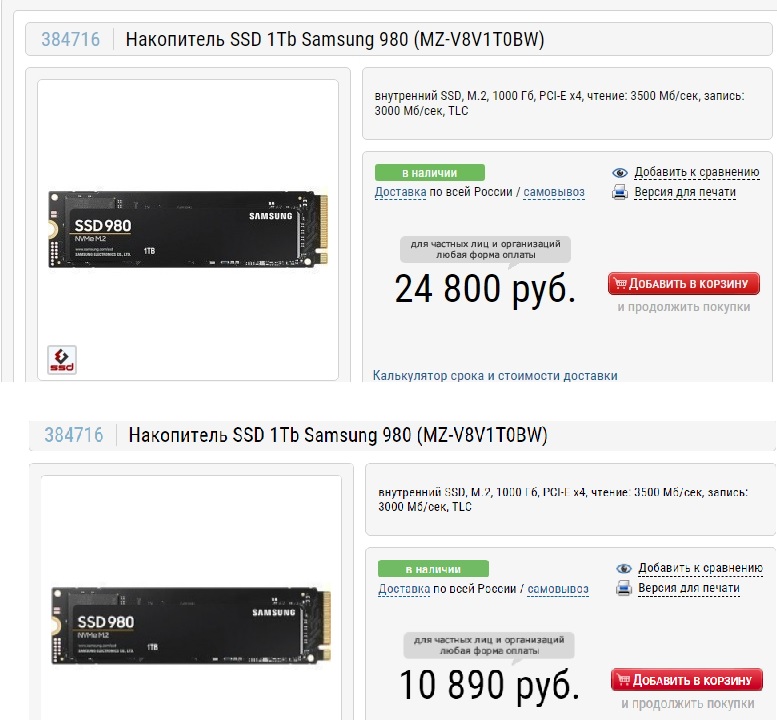The height and width of the screenshot is (720, 777).
Task: Click payment note bubble above 10 890 руб.
Action: [x=489, y=645]
